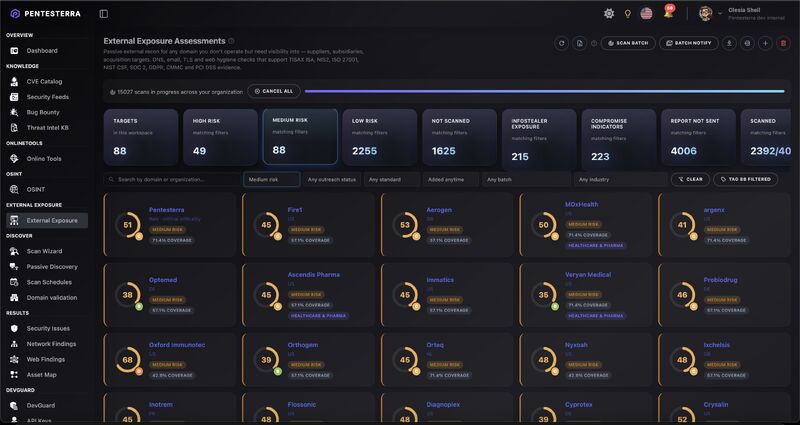Click info icon next to page title
The width and height of the screenshot is (800, 425).
231,41
